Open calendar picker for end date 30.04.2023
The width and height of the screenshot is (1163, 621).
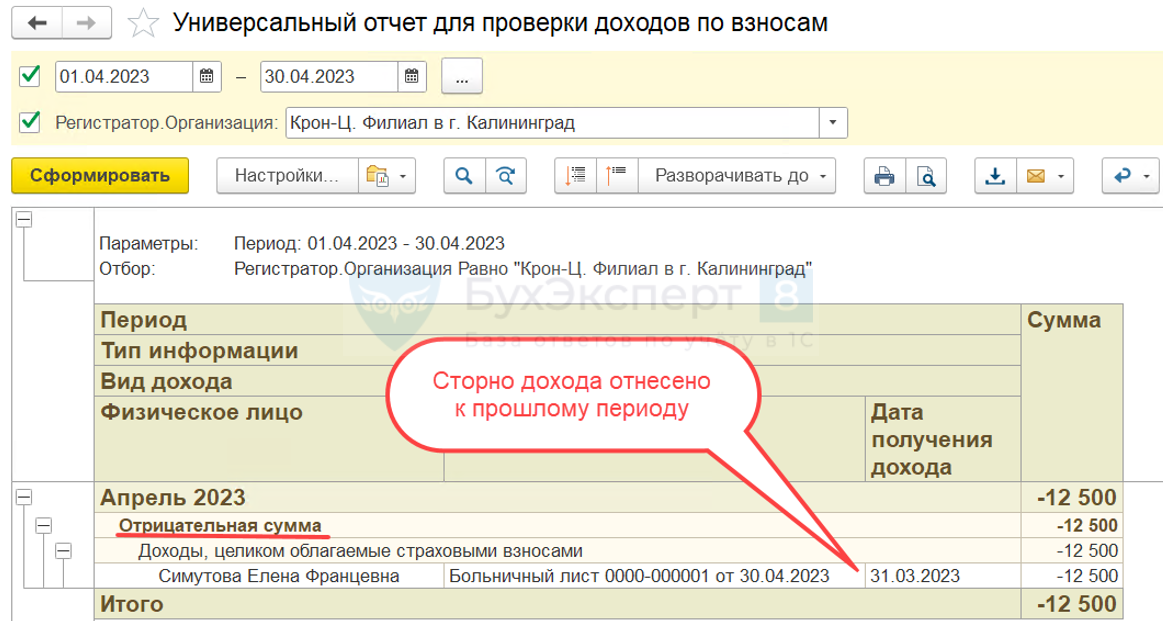pos(410,76)
